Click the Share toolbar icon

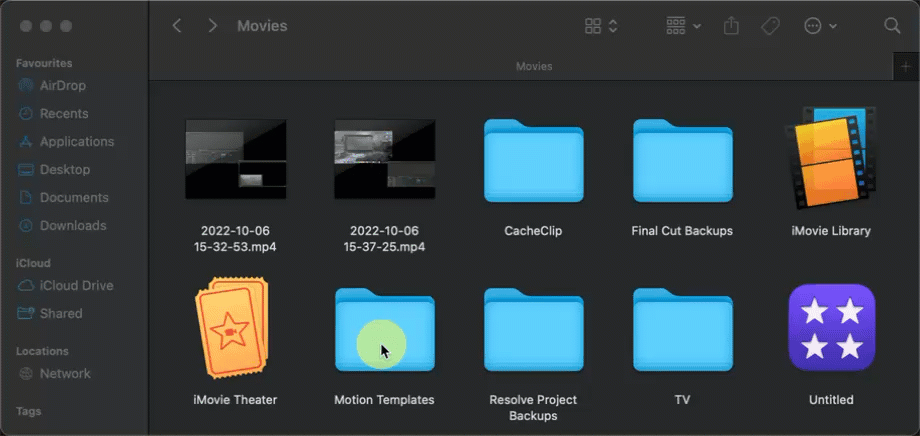click(730, 26)
